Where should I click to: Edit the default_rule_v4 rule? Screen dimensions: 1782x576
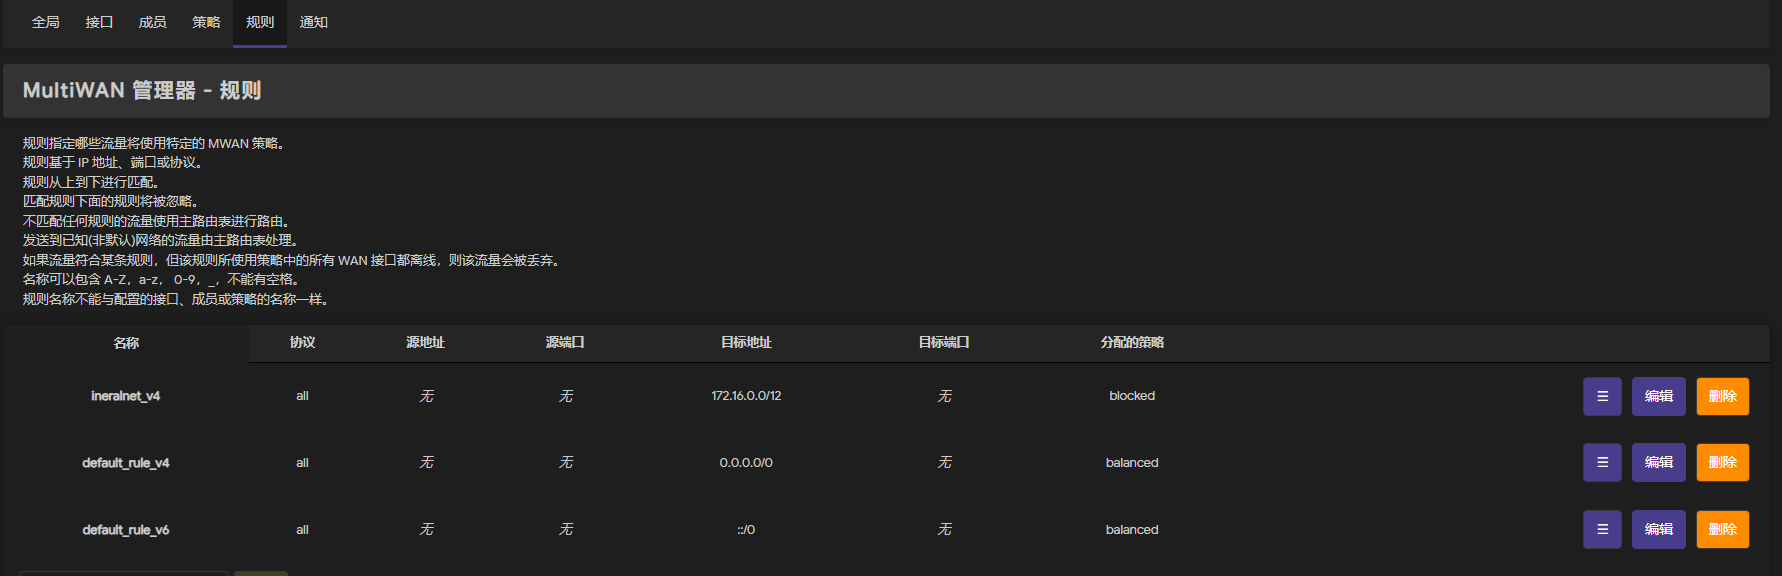point(1658,462)
